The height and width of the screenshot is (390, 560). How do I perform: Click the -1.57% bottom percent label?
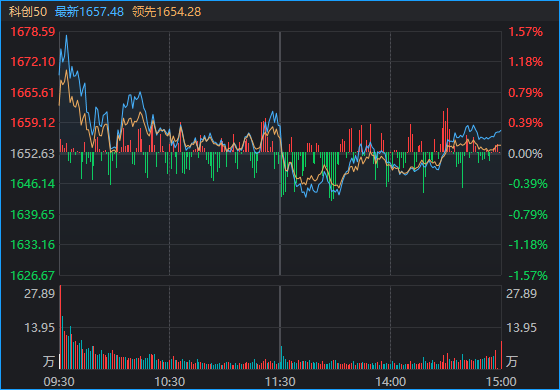point(528,275)
